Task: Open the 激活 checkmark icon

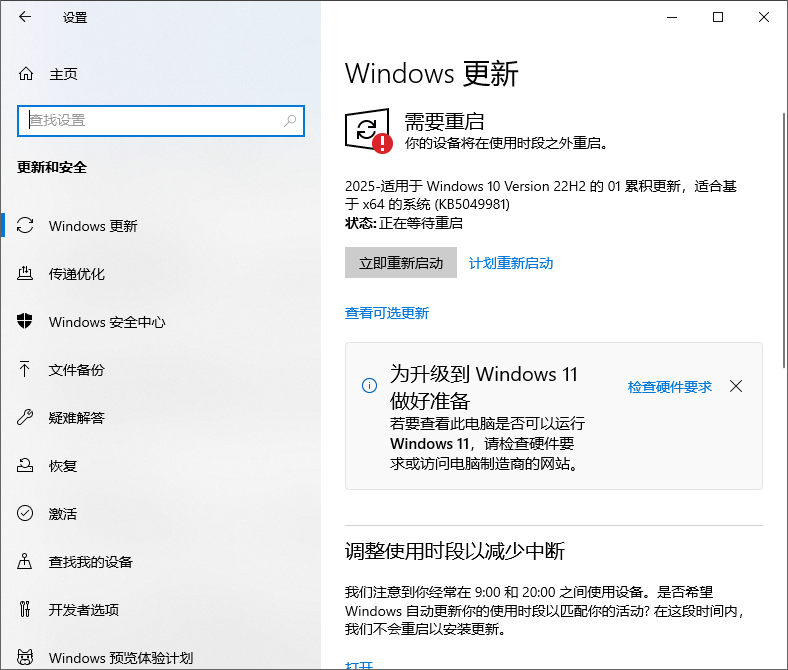Action: (25, 513)
